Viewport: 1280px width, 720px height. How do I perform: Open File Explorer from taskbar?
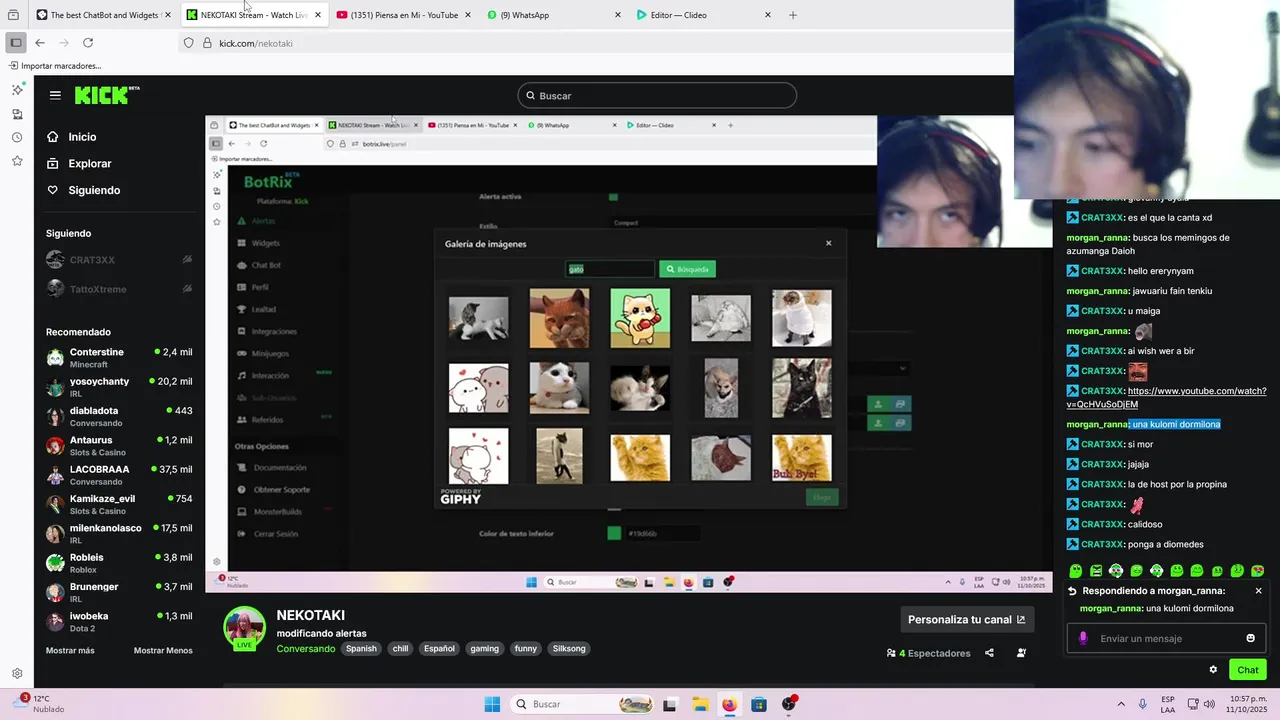click(x=699, y=704)
